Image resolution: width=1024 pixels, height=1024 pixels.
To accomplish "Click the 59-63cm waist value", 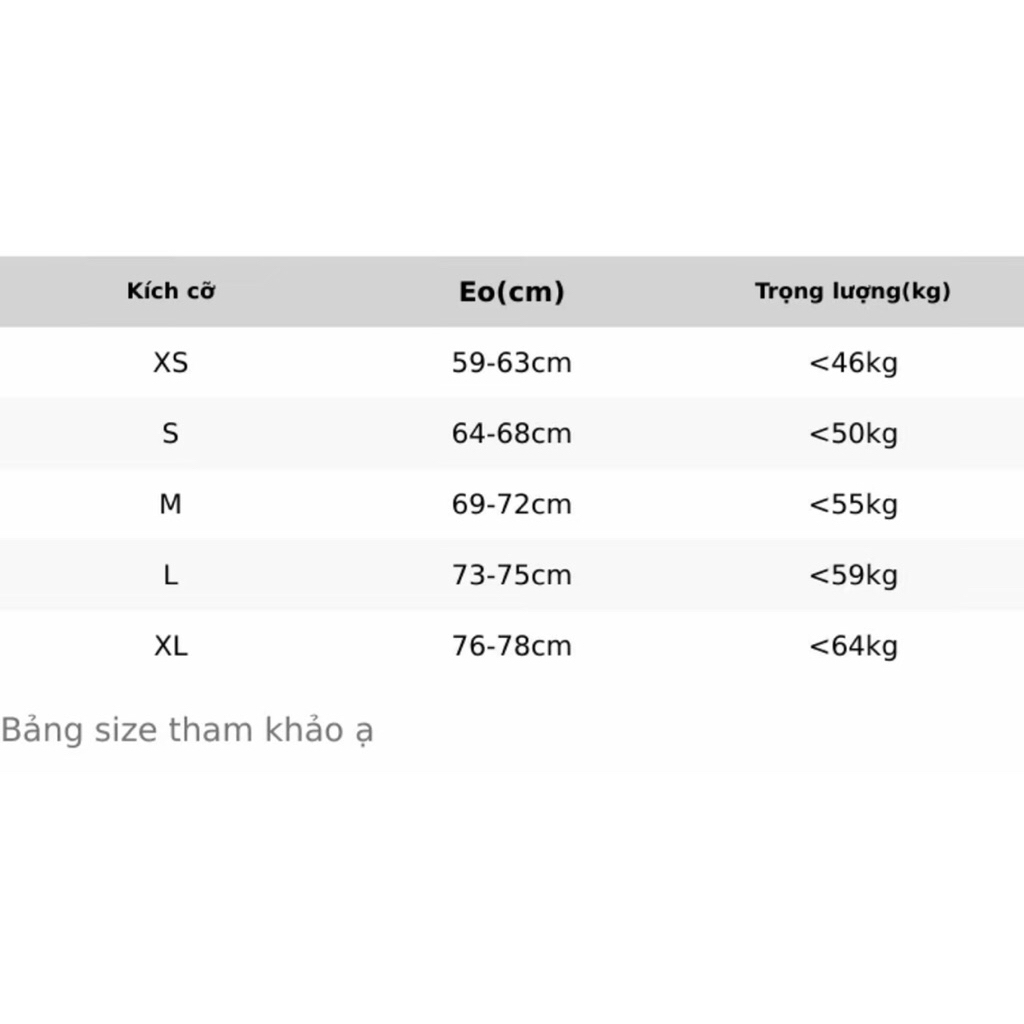I will [x=511, y=362].
